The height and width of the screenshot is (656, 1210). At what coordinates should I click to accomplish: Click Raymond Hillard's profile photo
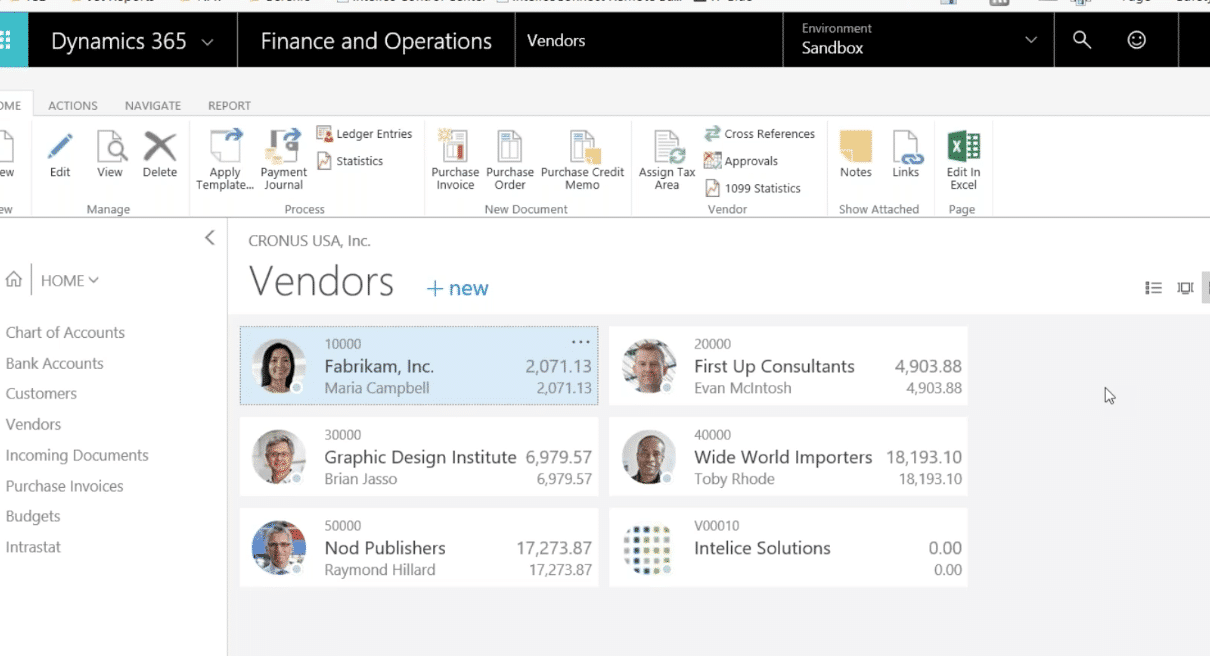278,548
